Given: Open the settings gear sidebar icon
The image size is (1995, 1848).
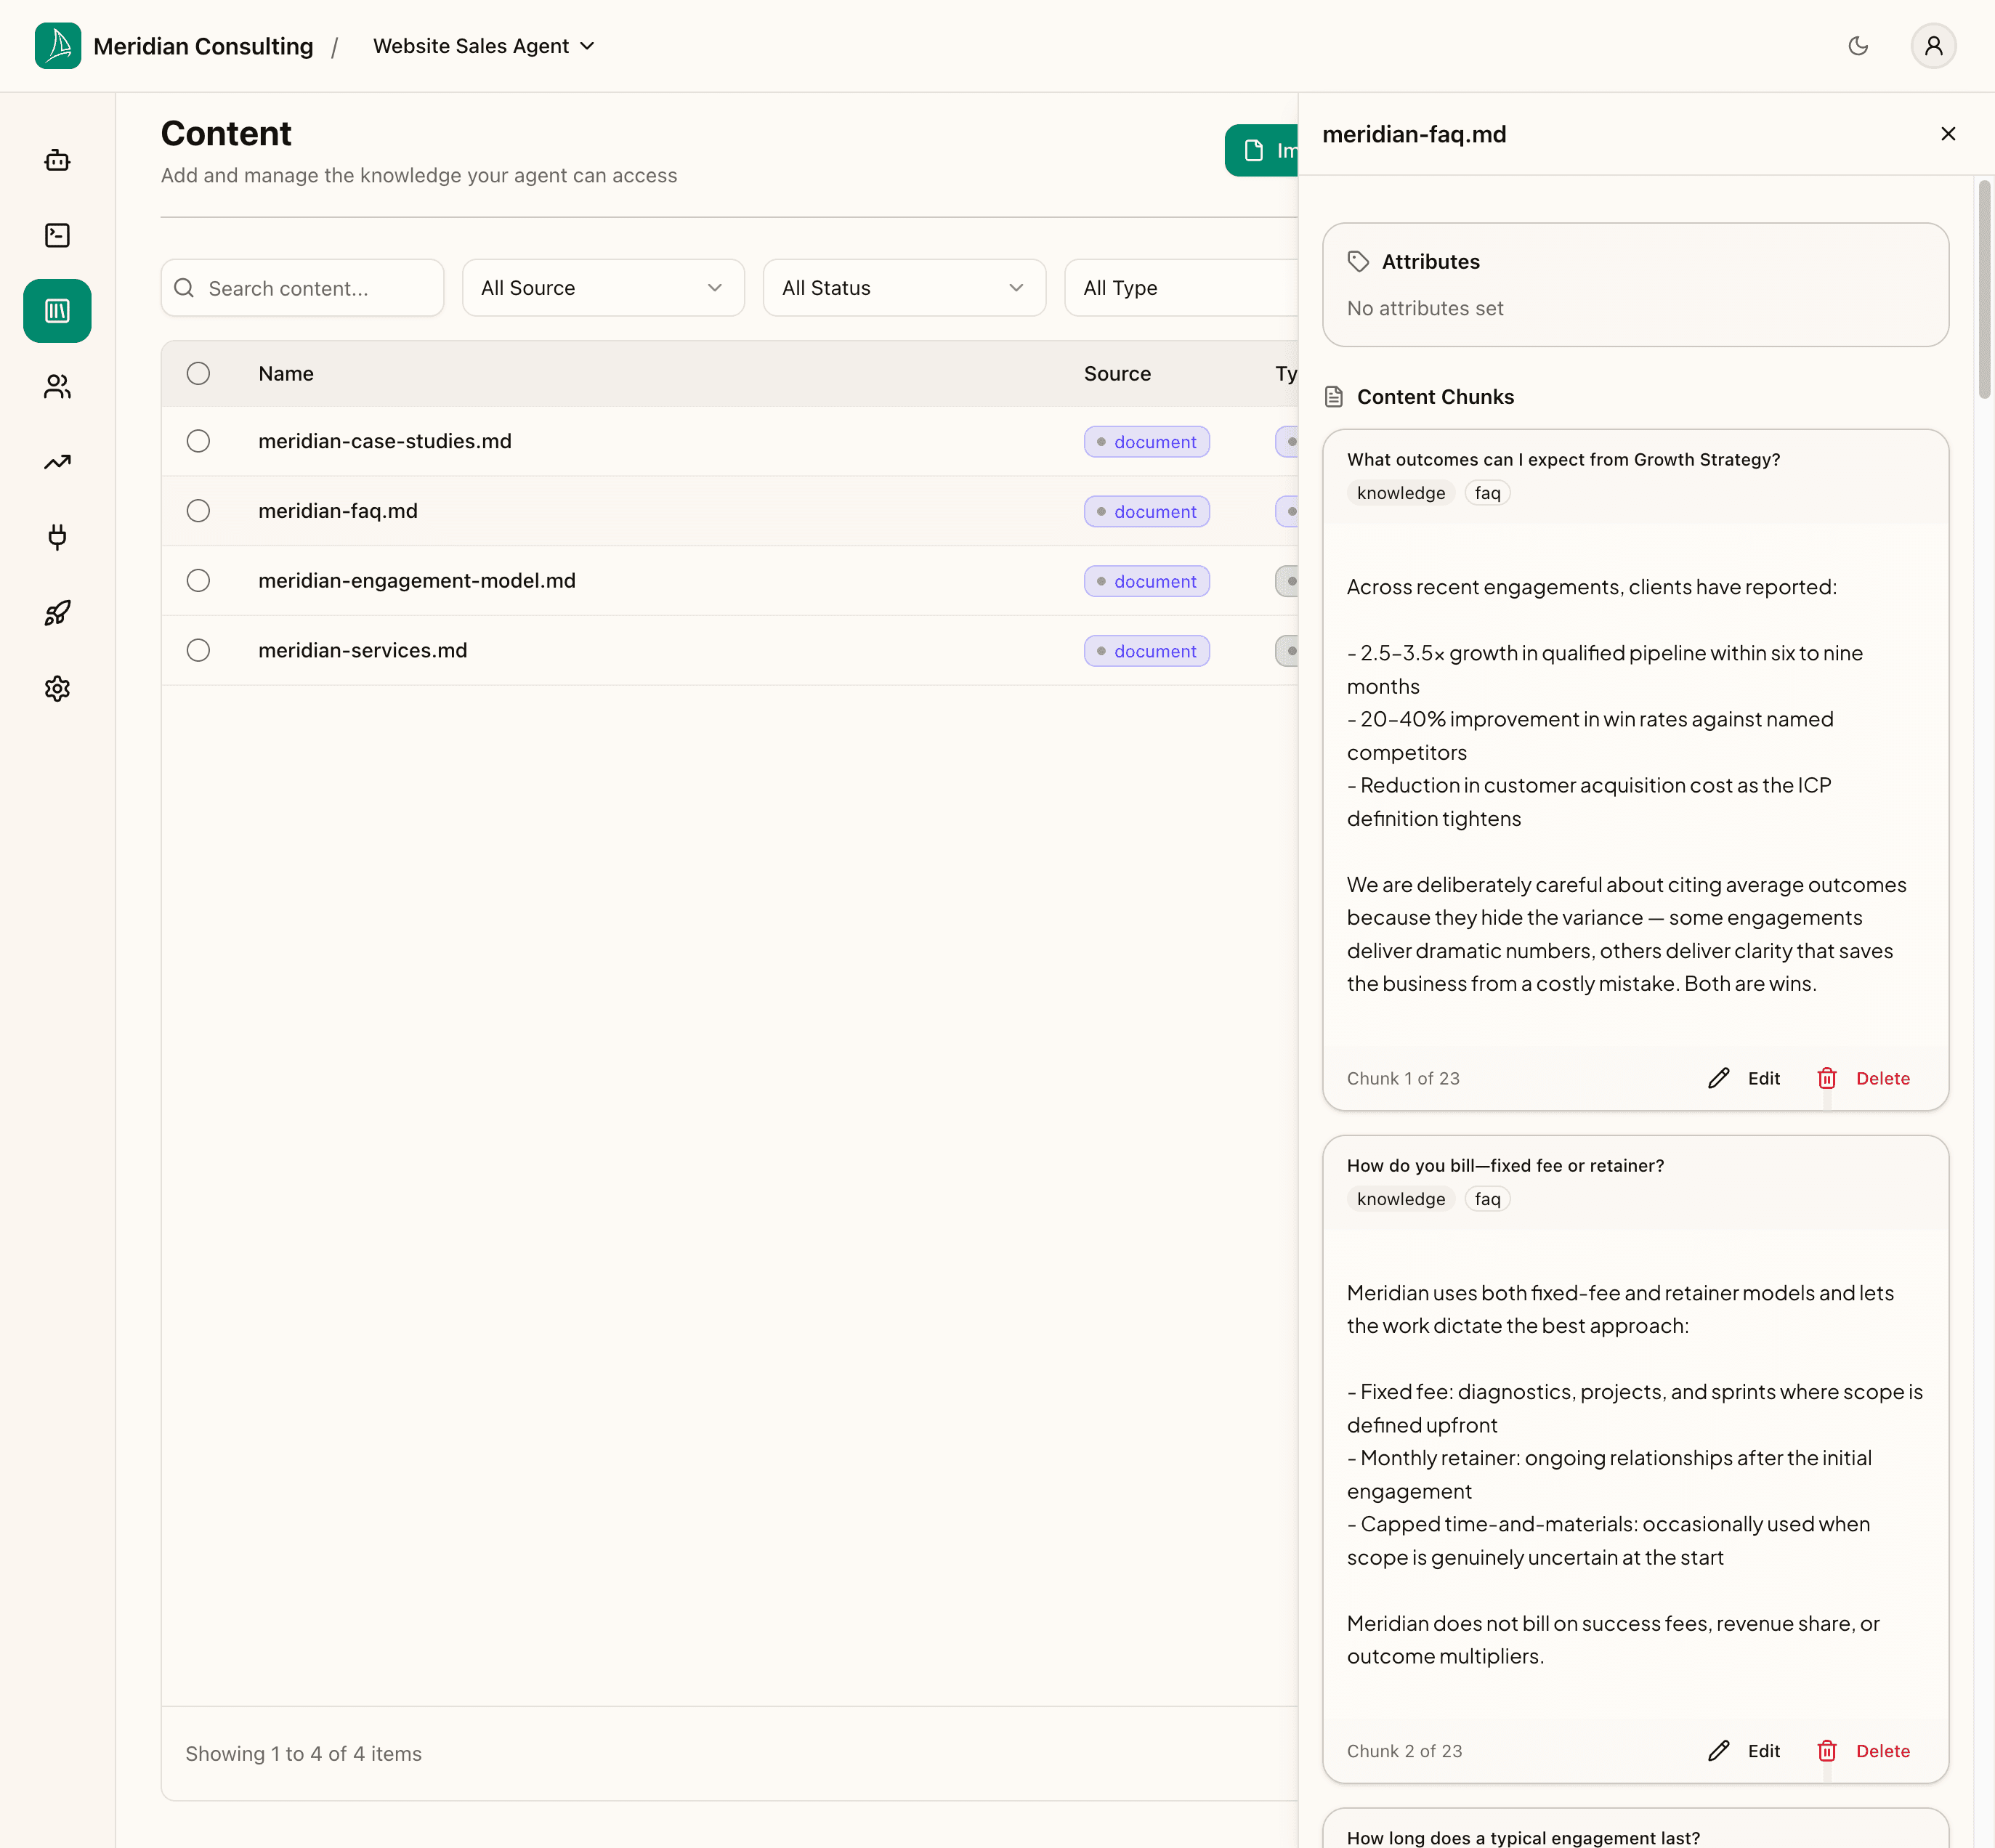Looking at the screenshot, I should [x=57, y=688].
